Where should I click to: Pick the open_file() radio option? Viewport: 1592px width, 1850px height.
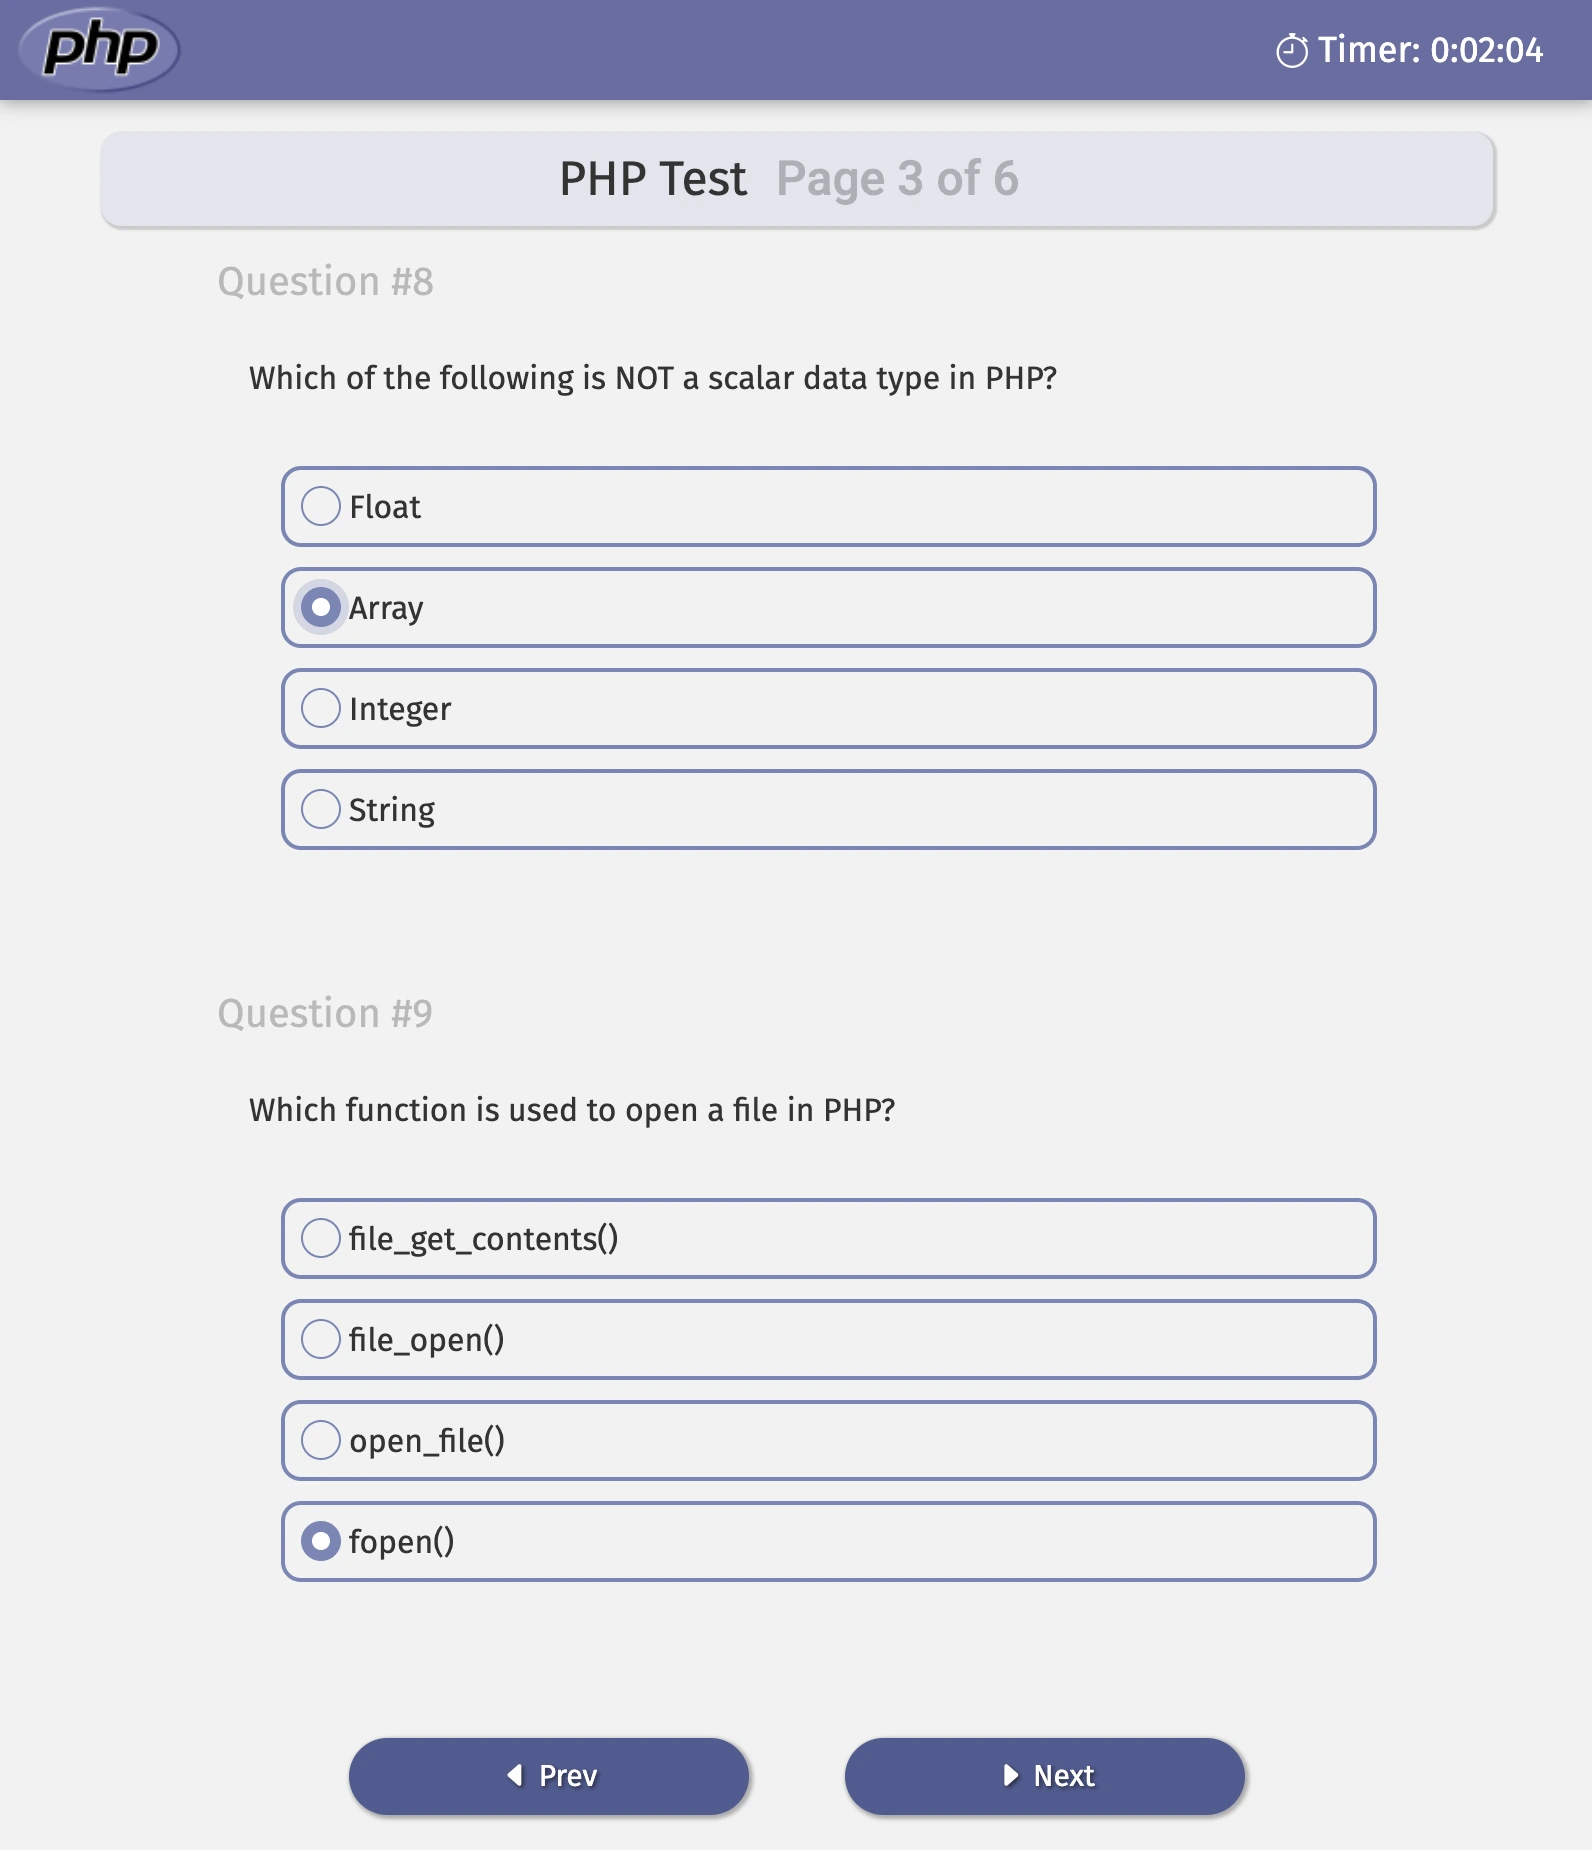pos(321,1440)
